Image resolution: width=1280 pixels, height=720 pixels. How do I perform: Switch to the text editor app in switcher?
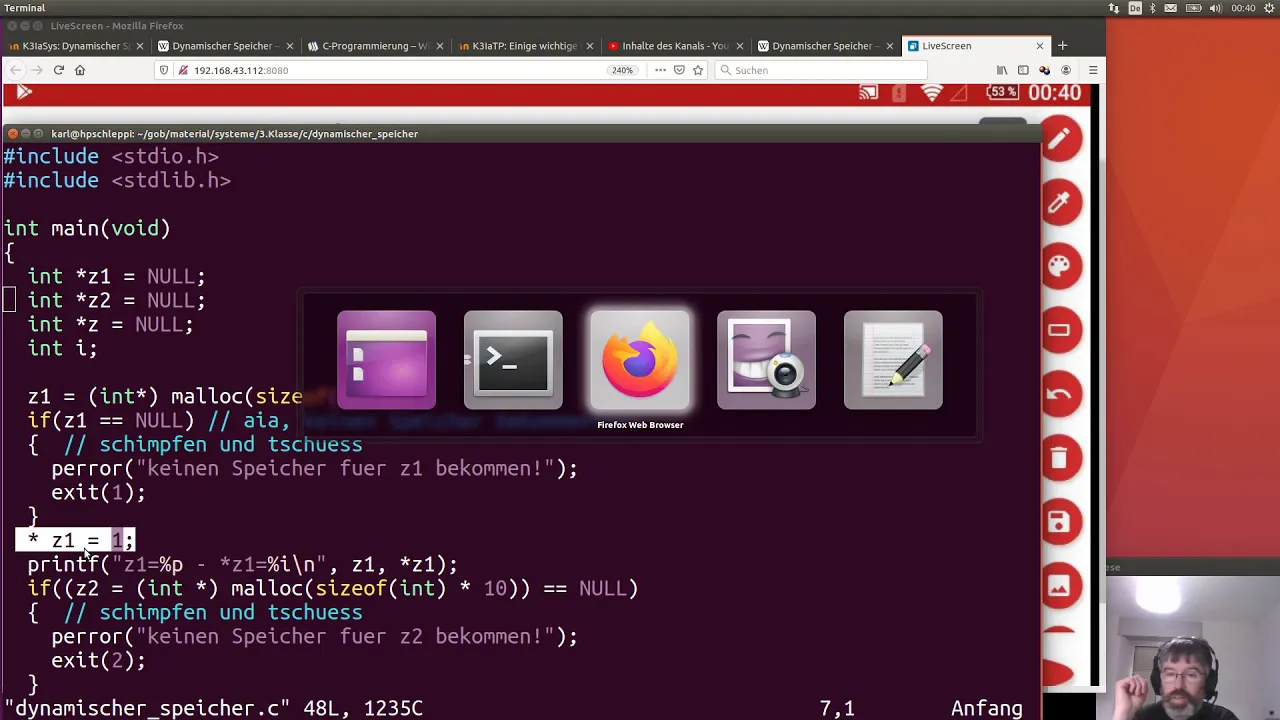893,360
